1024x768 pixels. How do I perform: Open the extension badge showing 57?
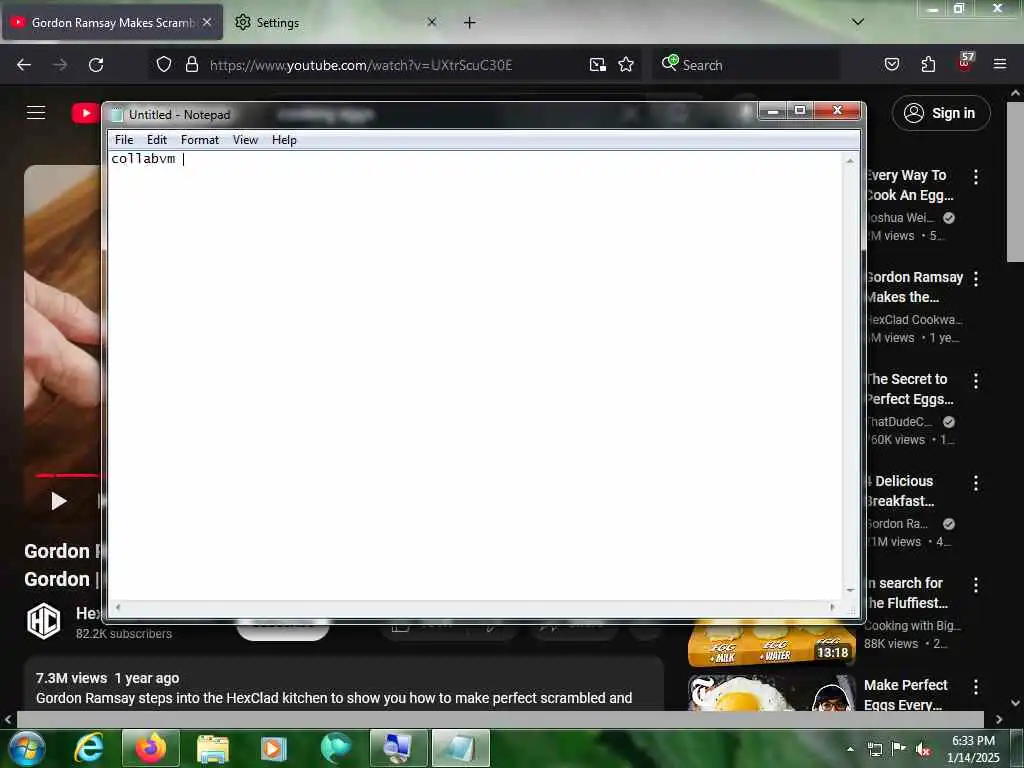[965, 62]
